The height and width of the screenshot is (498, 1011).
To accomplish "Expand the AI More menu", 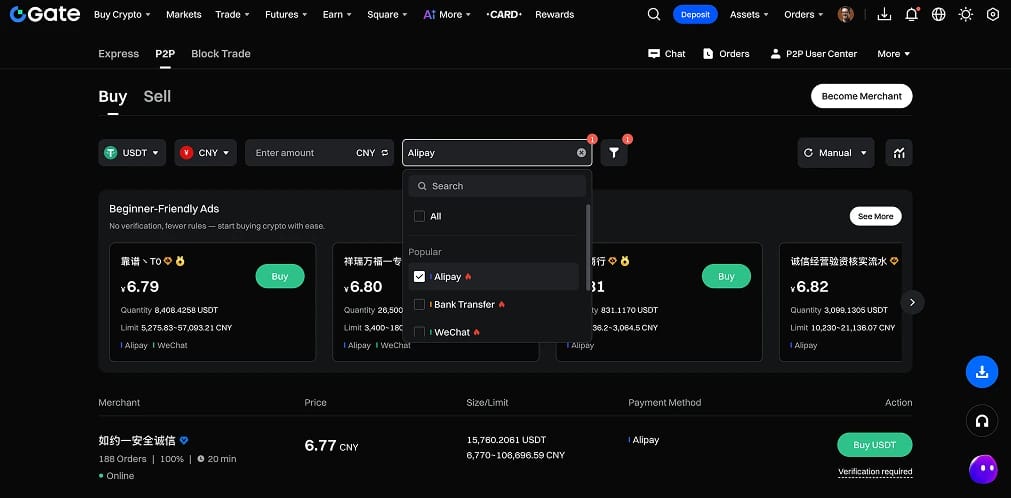I will click(447, 14).
